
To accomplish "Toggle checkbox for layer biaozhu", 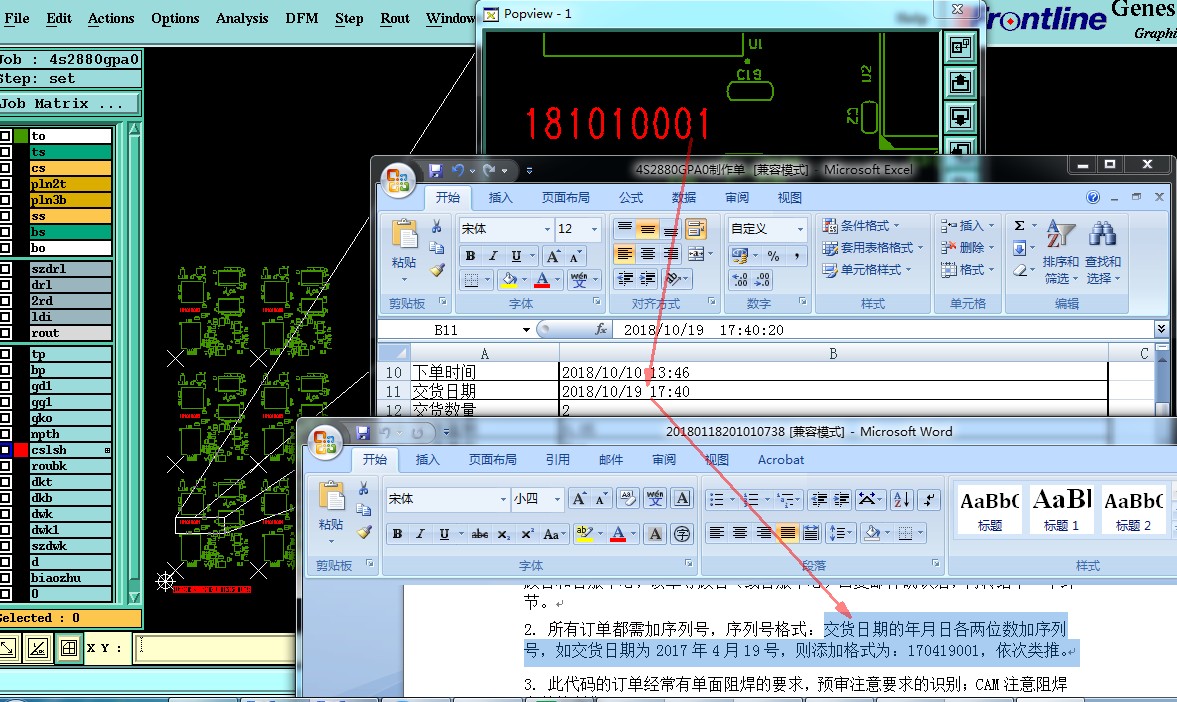I will tap(5, 577).
